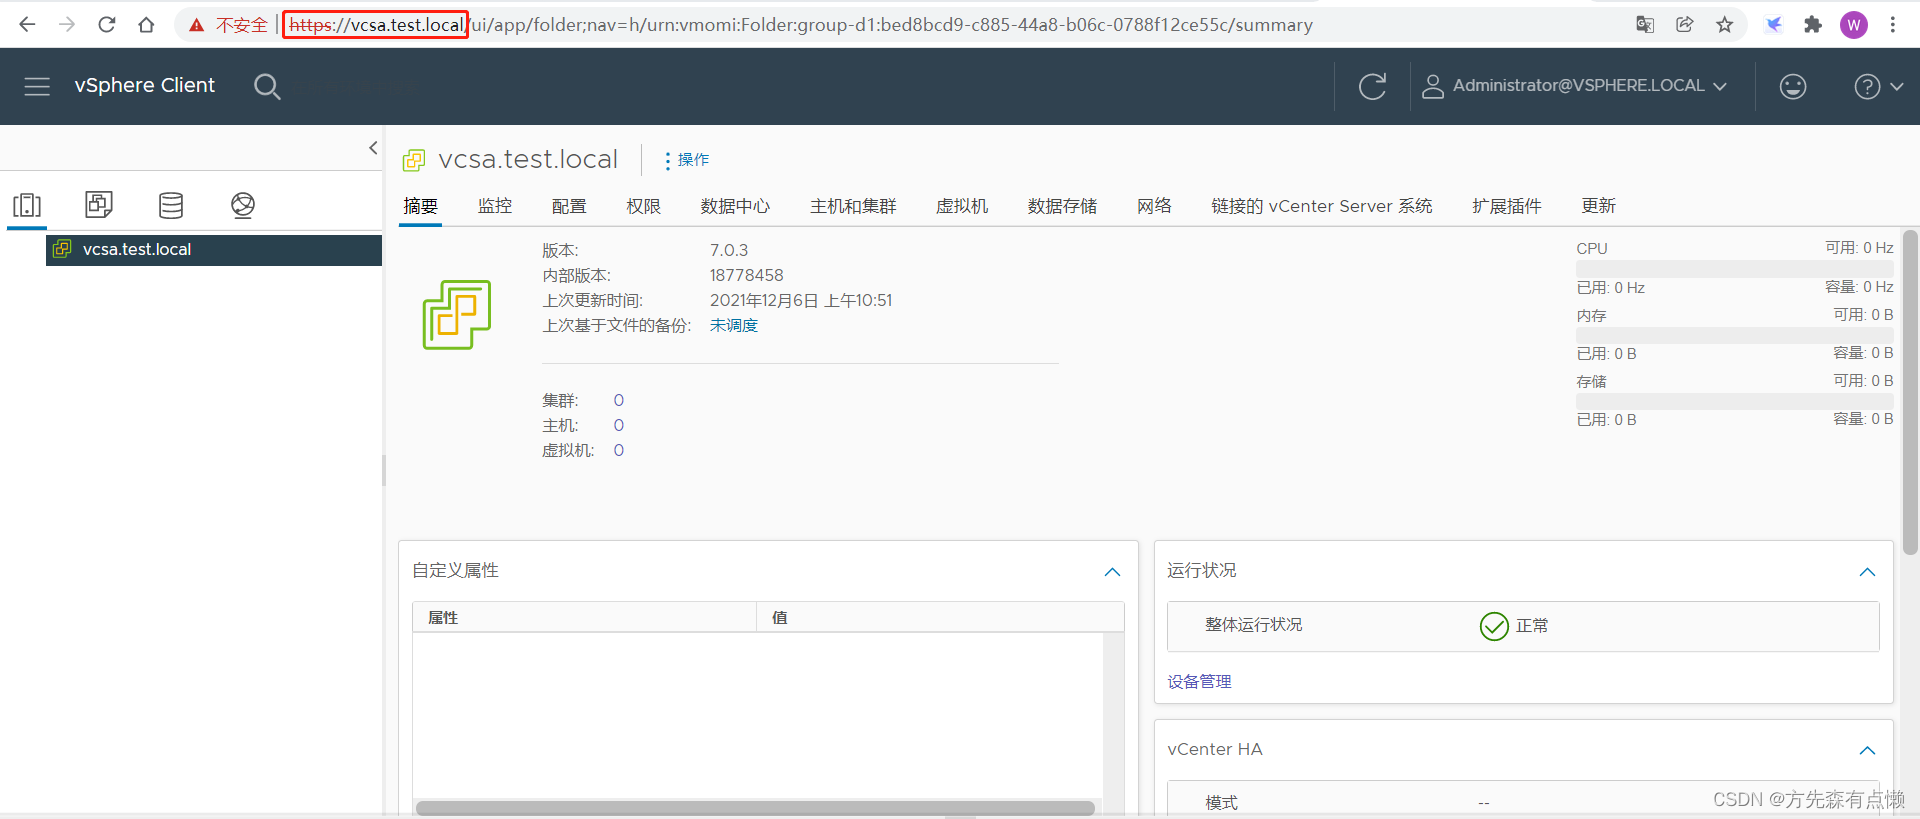Click the 内存 usage bar

pyautogui.click(x=1735, y=336)
